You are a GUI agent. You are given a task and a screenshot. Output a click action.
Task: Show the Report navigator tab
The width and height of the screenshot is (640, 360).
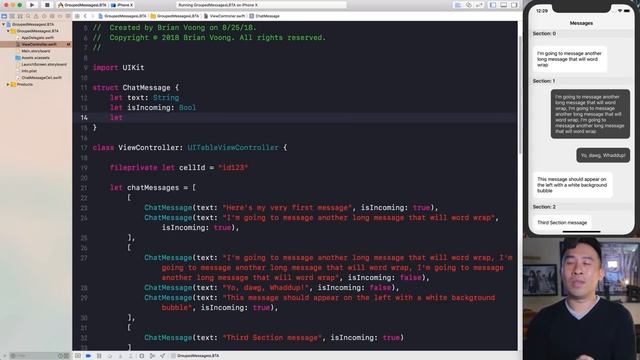click(x=67, y=16)
